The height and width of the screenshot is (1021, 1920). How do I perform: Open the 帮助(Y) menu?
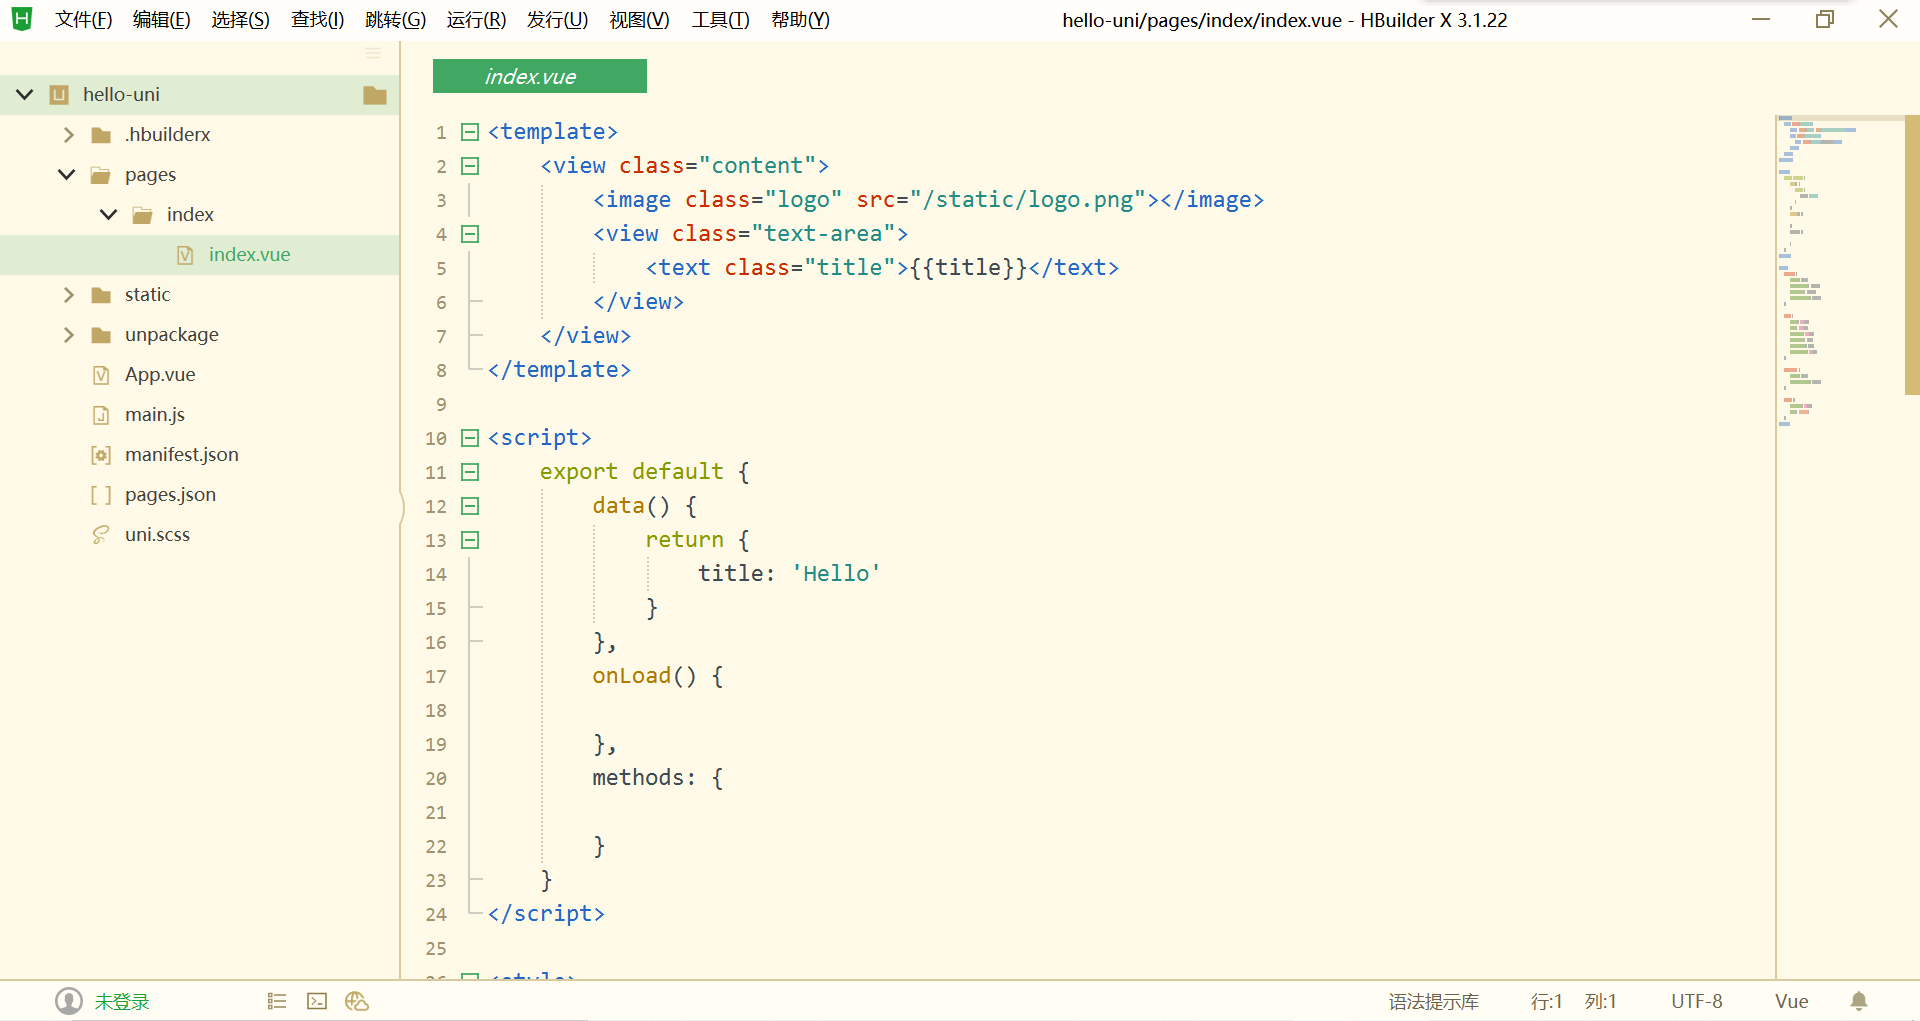(x=800, y=20)
